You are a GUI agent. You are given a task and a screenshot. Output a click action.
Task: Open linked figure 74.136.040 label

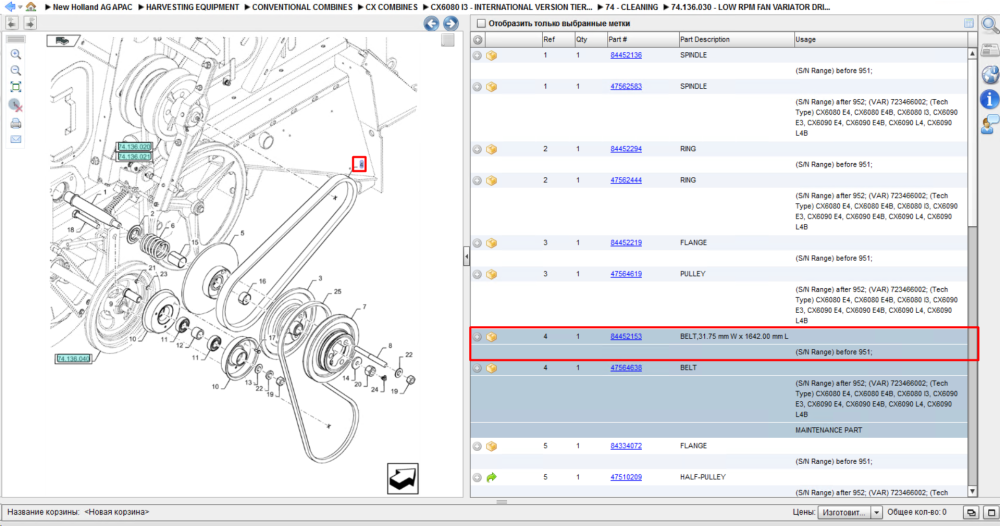[x=73, y=358]
